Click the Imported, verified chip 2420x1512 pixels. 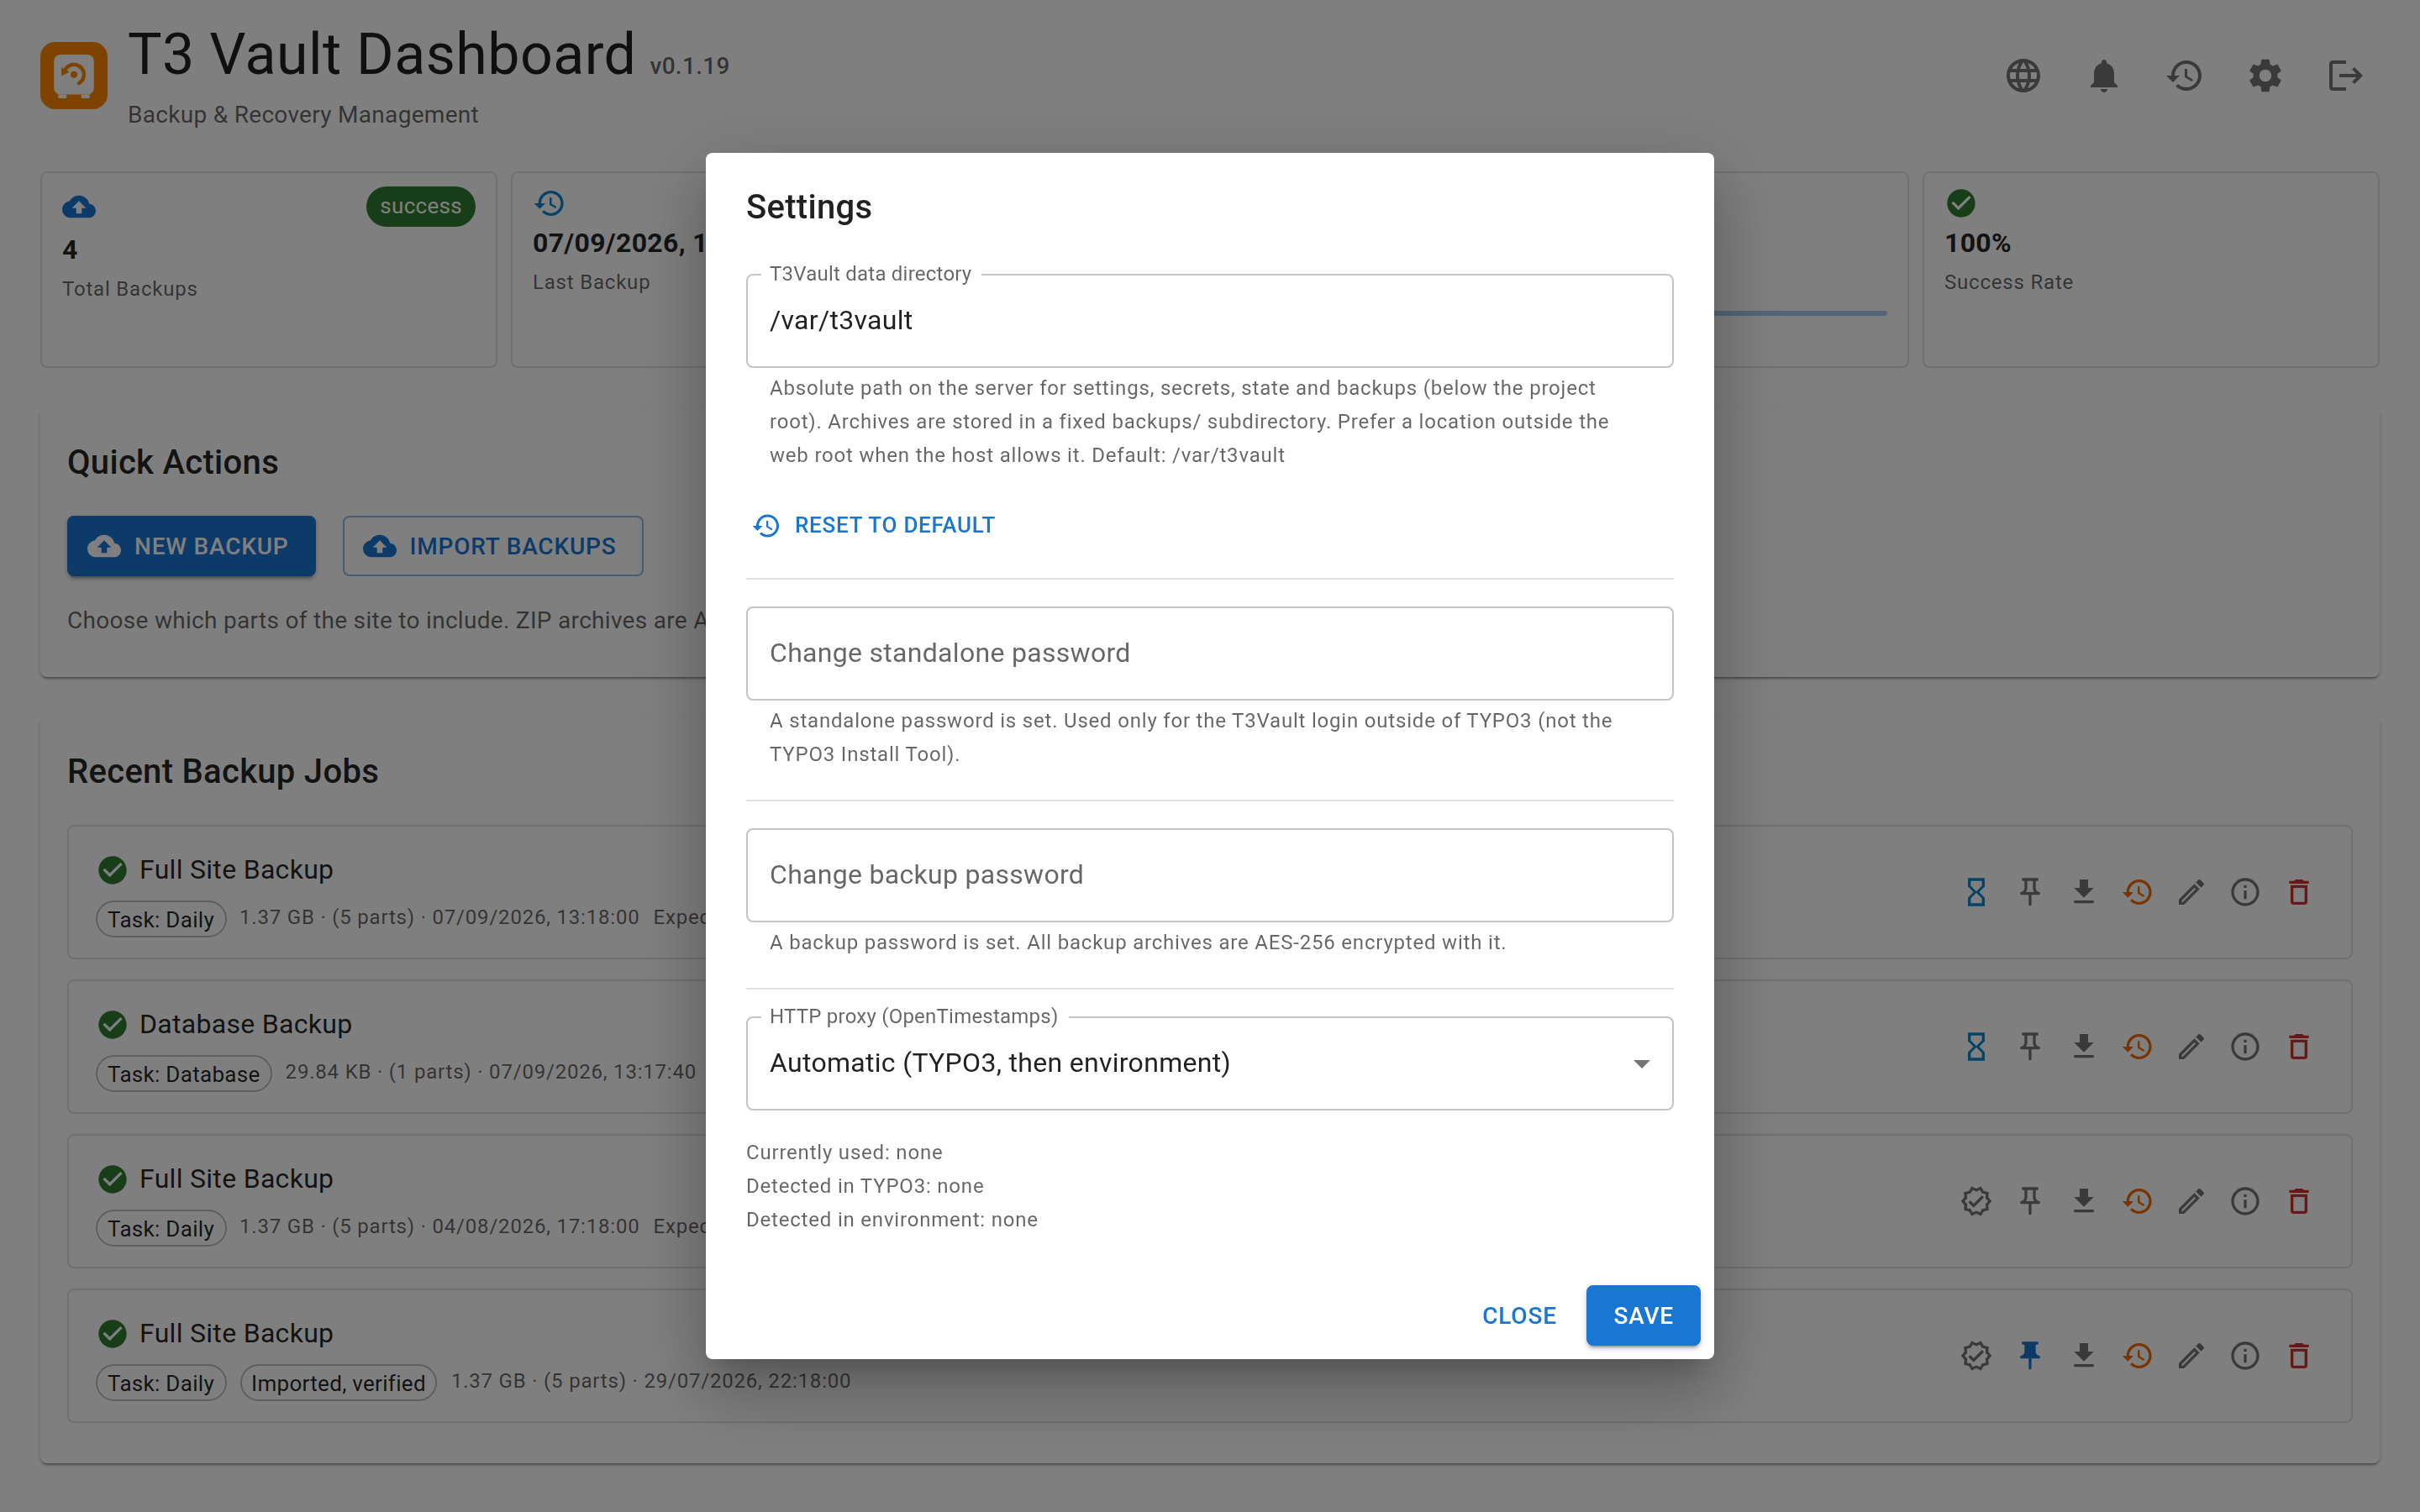338,1383
